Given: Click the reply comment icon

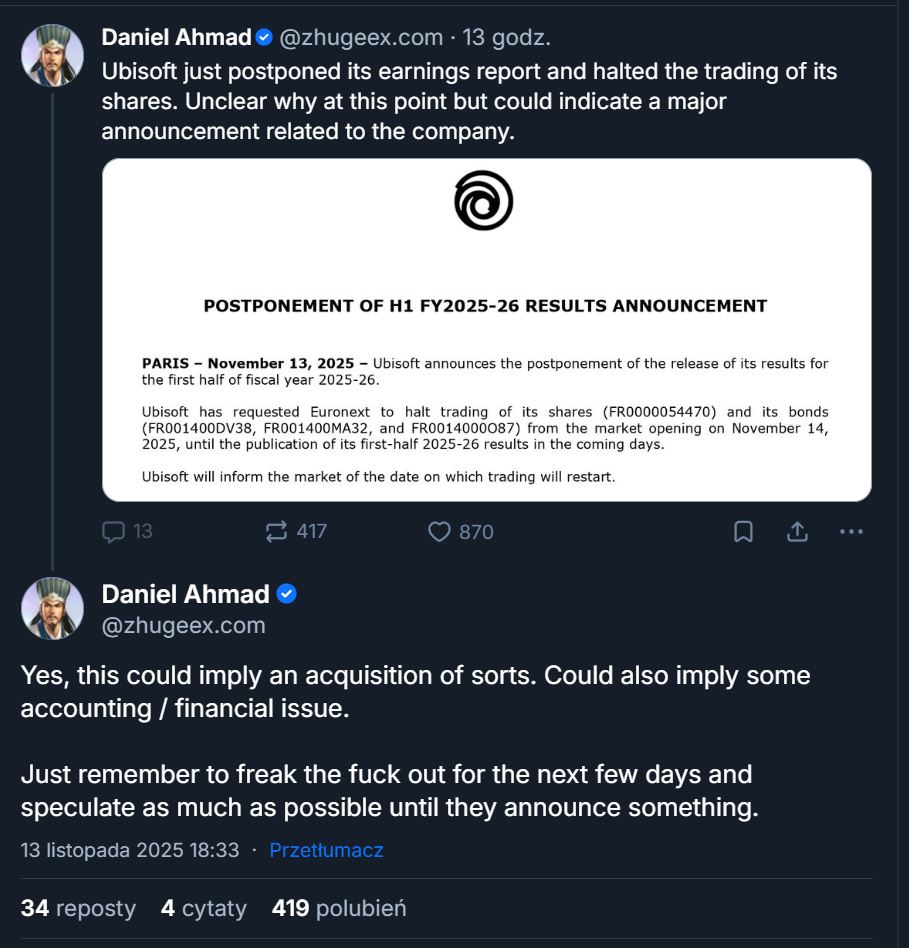Looking at the screenshot, I should 114,532.
